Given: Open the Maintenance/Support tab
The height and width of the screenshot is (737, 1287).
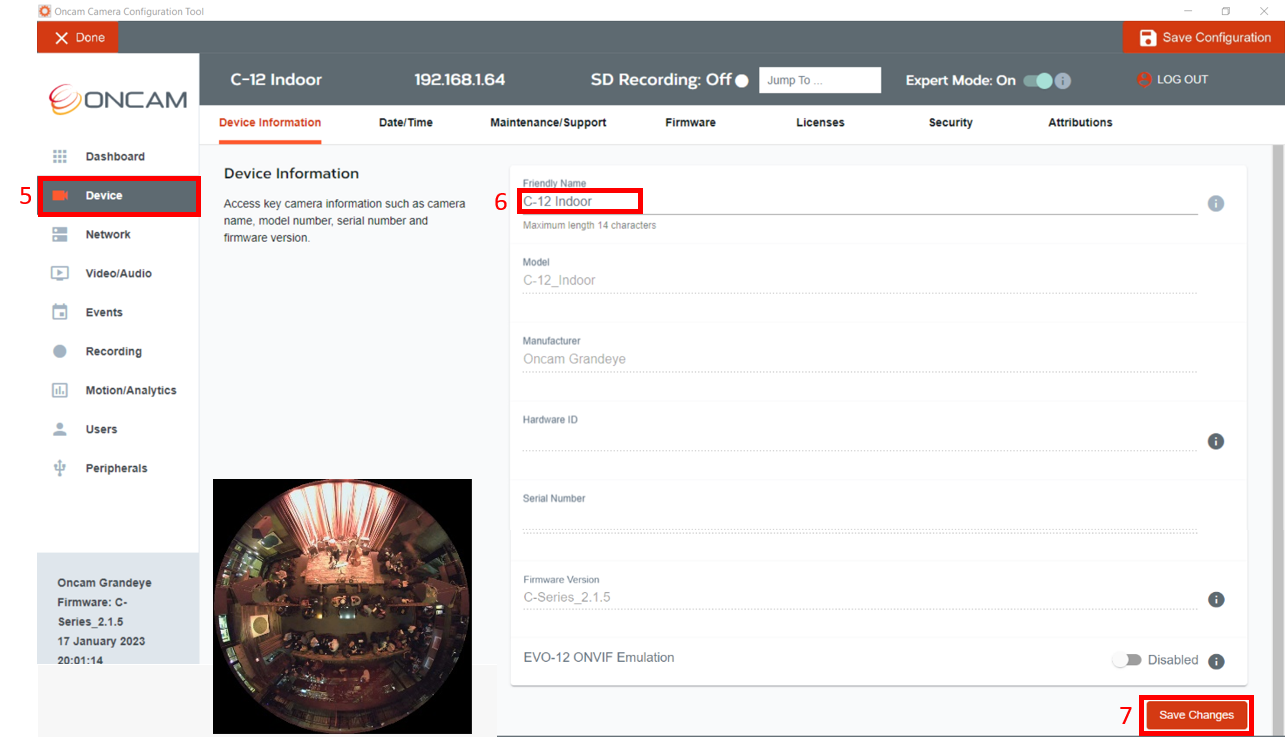Looking at the screenshot, I should click(x=548, y=123).
